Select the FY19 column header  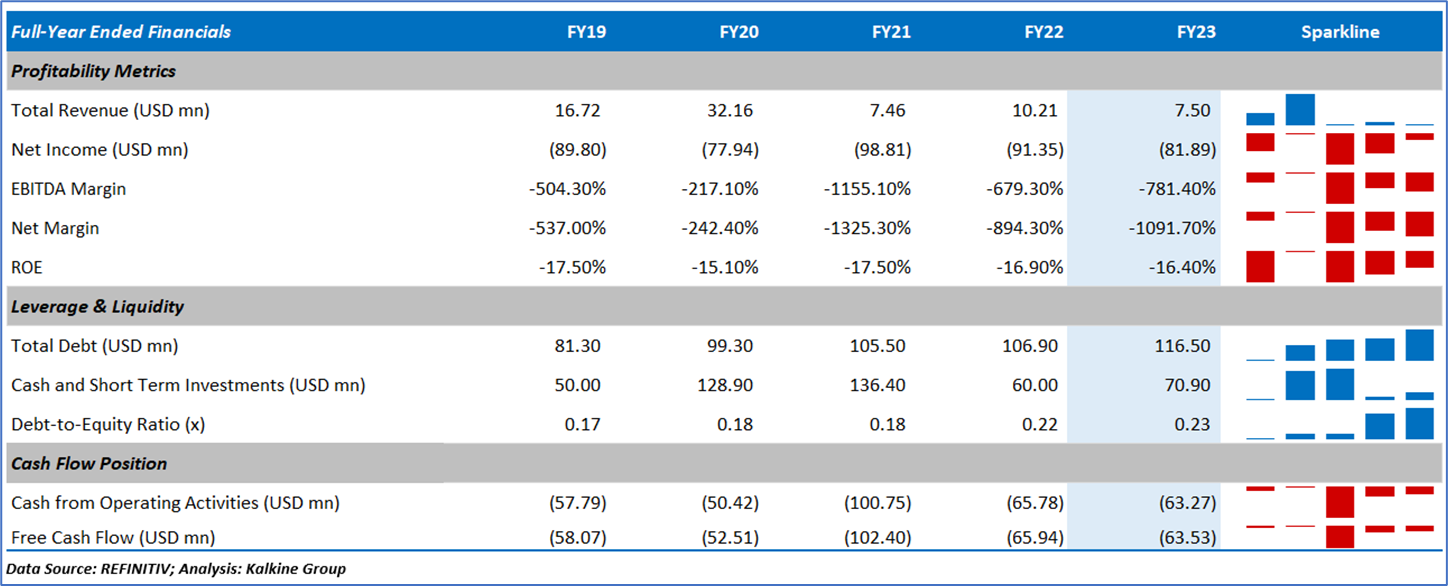click(x=586, y=32)
